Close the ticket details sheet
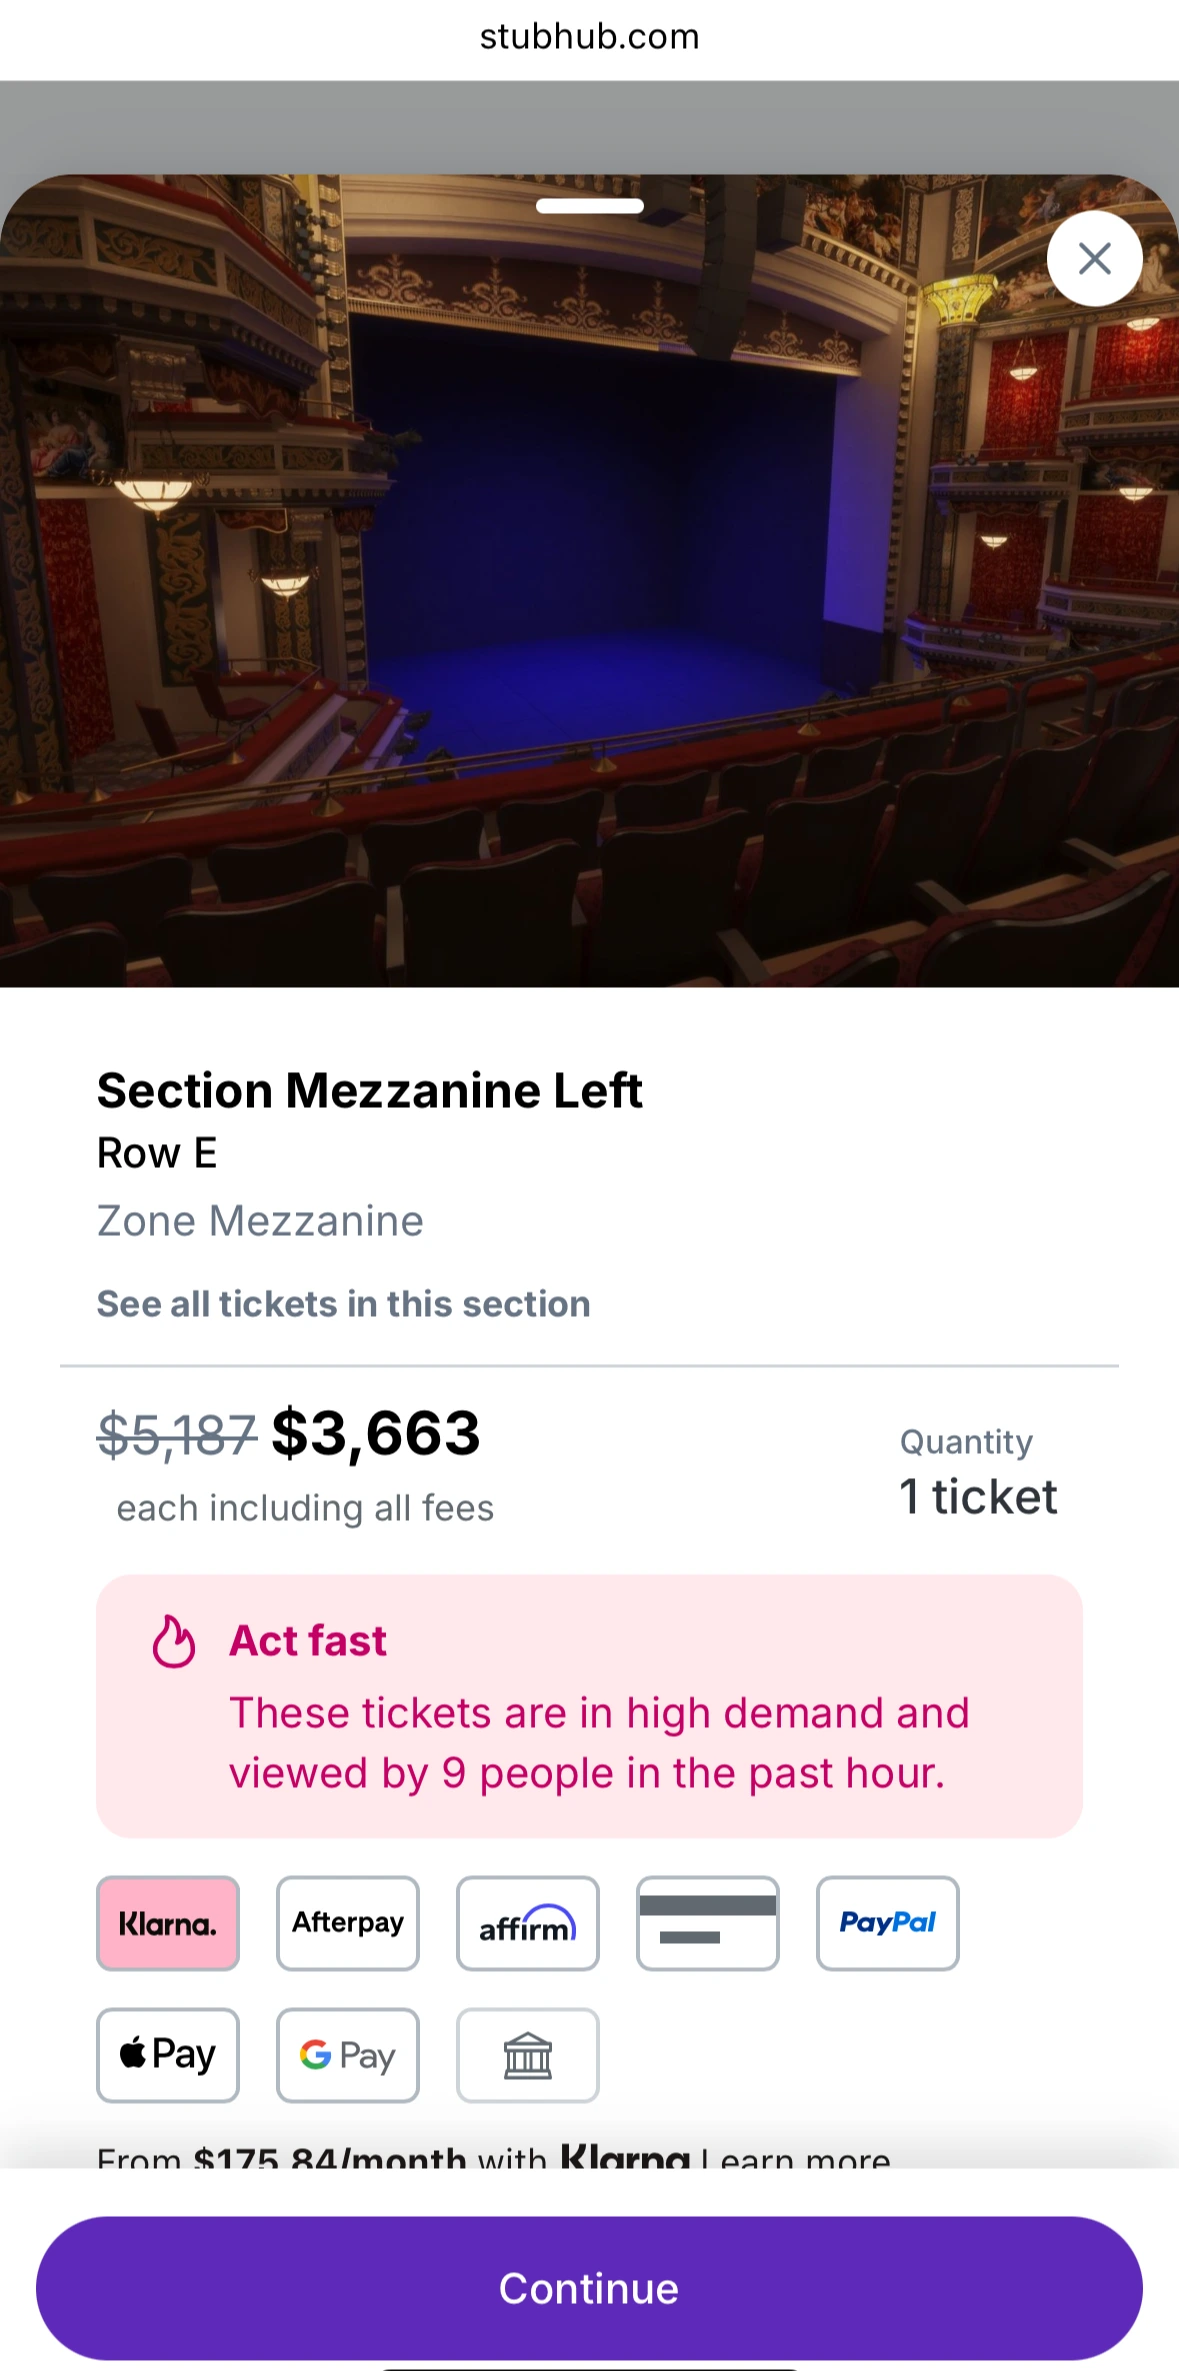 point(1094,258)
